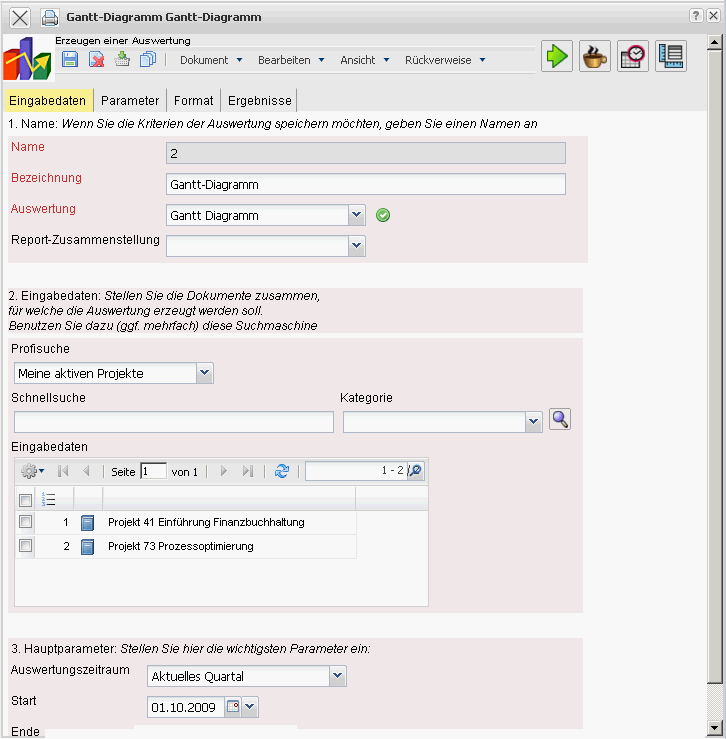Open the Profisuche dropdown 'Meine aktiven Projekte'
Screen dimensions: 726x739
(204, 373)
